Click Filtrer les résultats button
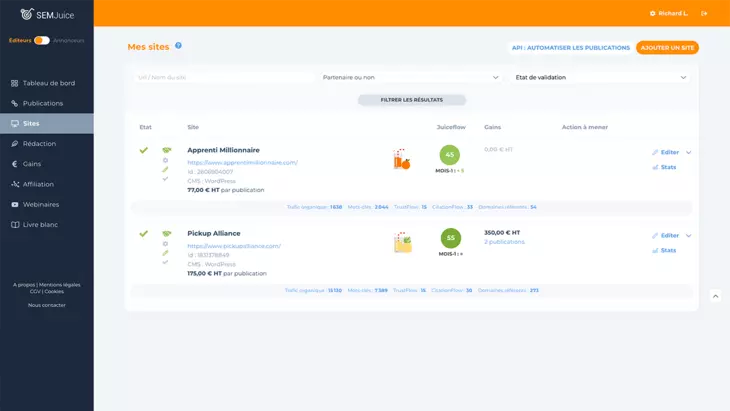This screenshot has width=730, height=411. [x=412, y=100]
